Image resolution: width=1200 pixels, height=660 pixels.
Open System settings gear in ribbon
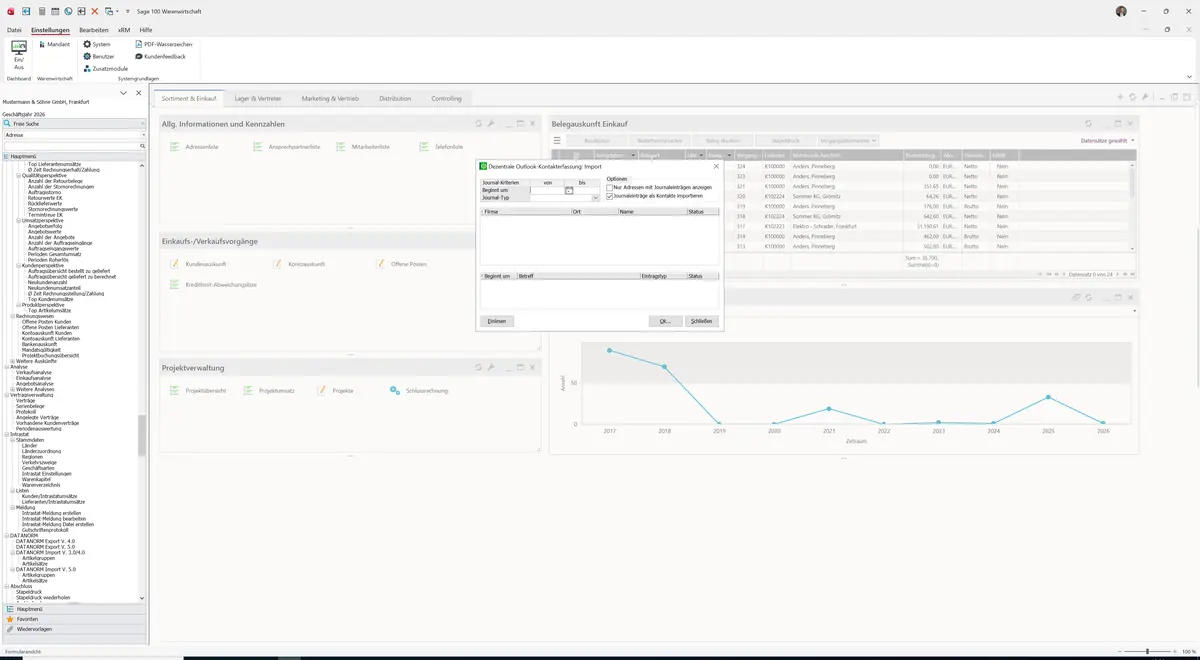tap(98, 44)
